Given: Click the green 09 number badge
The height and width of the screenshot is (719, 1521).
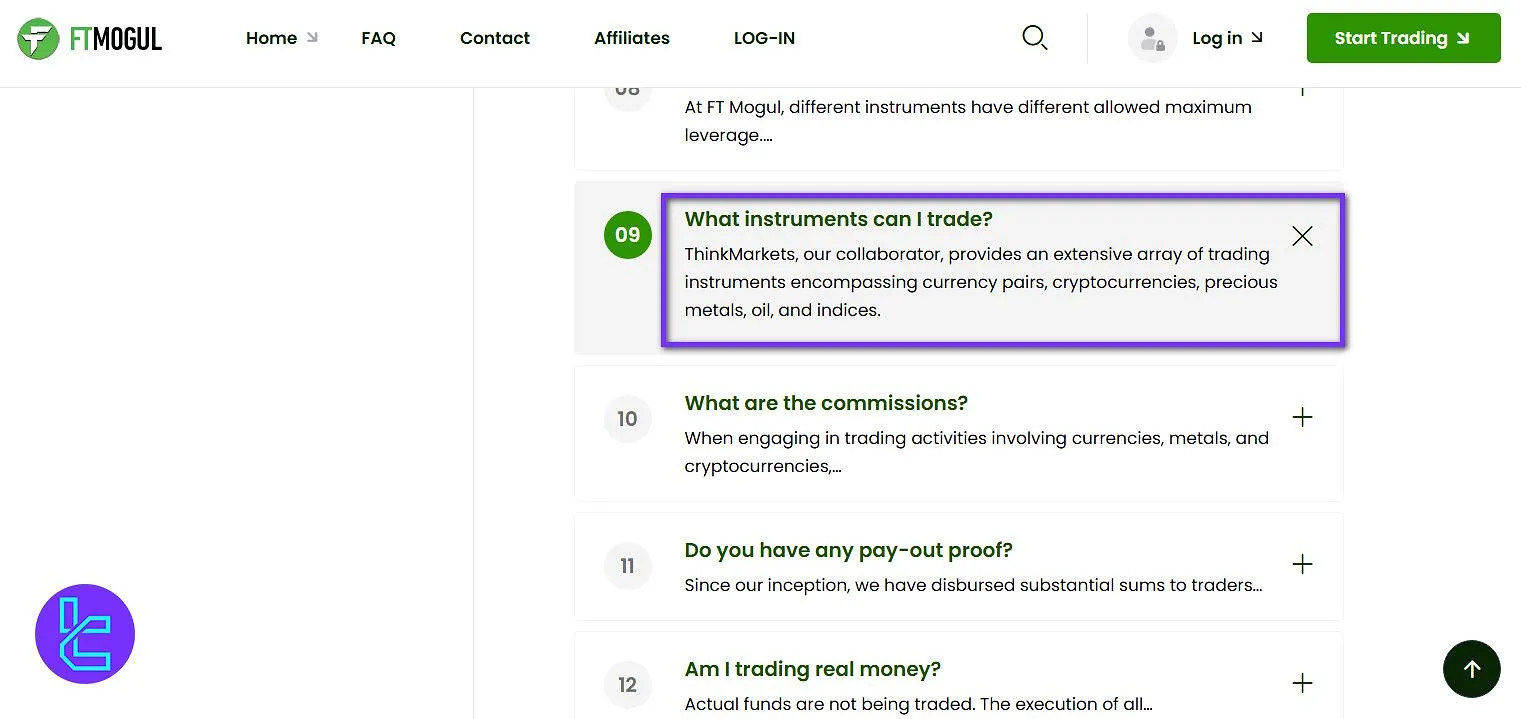Looking at the screenshot, I should [x=627, y=235].
